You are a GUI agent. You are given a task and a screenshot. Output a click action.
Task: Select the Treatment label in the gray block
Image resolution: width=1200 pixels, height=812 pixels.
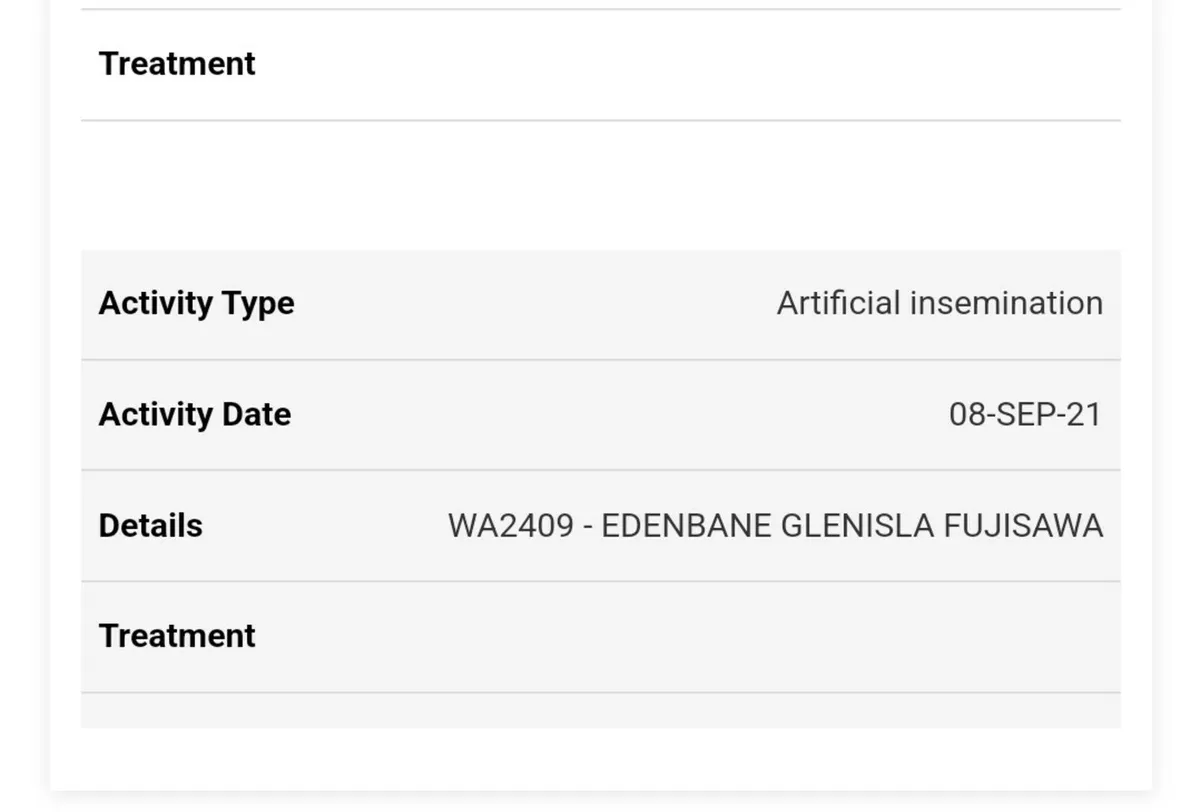pos(177,636)
